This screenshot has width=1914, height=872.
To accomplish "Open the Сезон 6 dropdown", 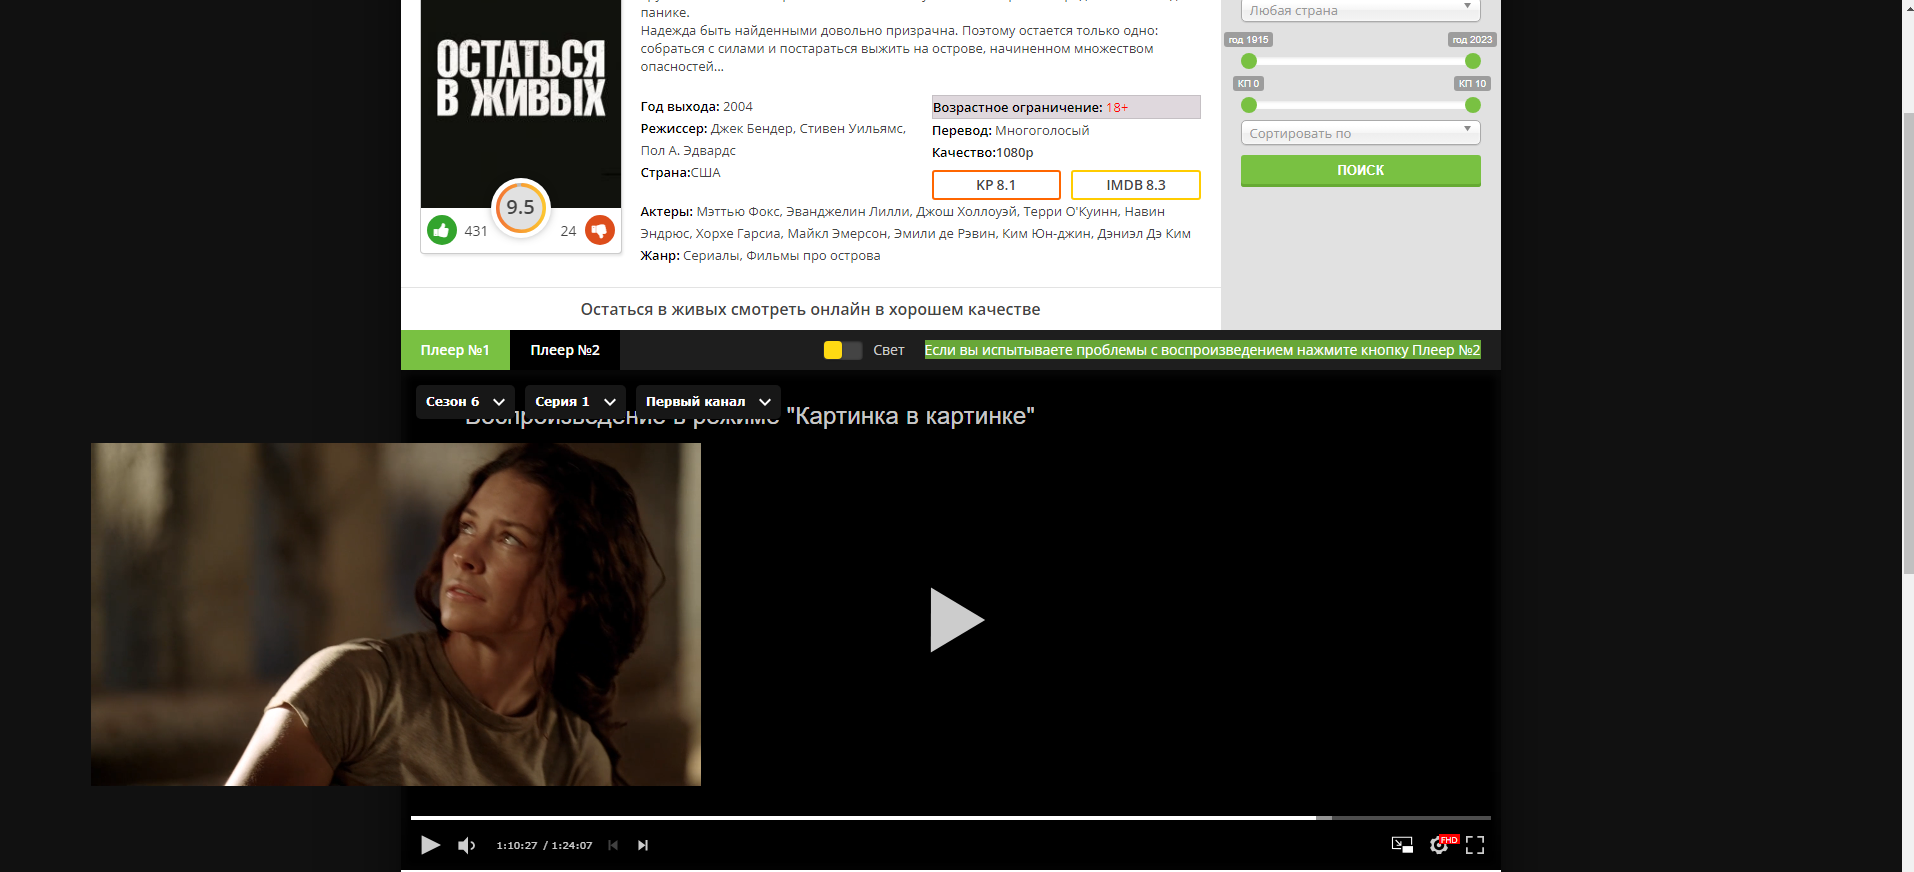I will 465,401.
